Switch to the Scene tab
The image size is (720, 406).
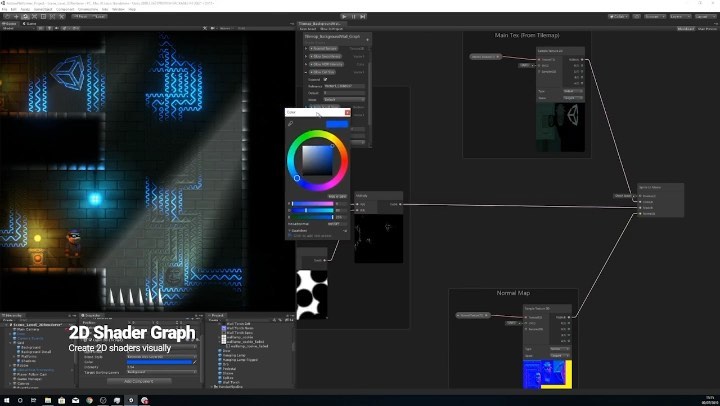click(x=10, y=23)
